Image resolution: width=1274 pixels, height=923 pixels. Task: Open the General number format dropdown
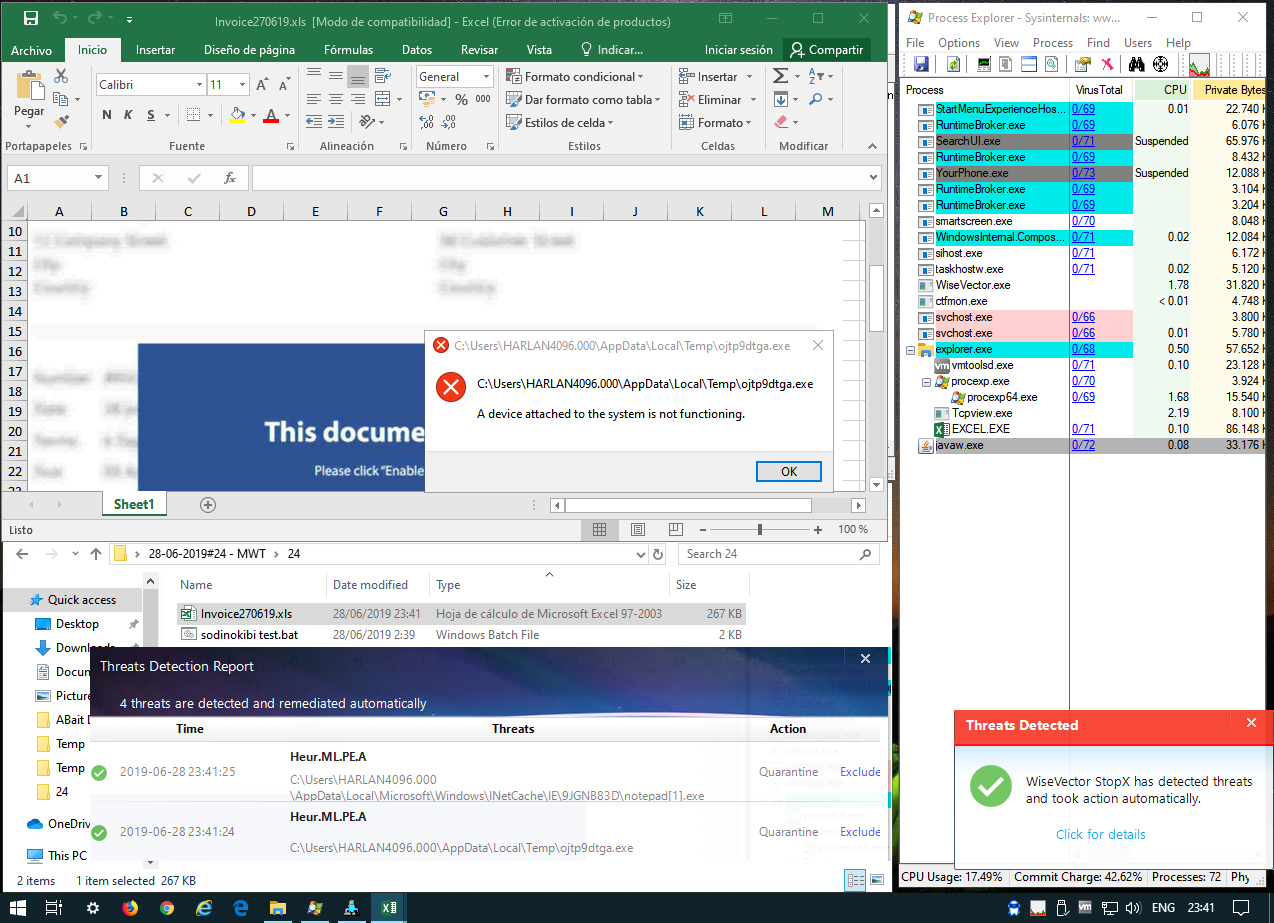click(x=487, y=76)
